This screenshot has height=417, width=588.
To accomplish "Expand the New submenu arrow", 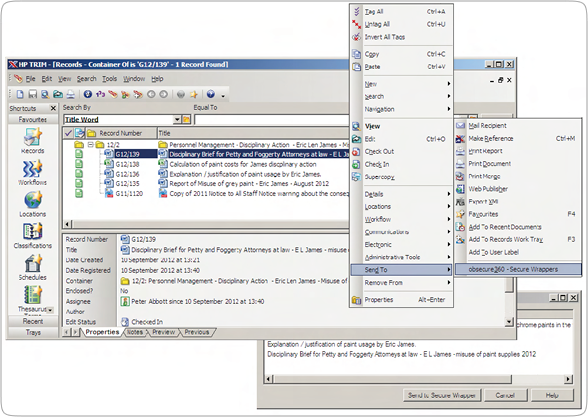I will (x=448, y=84).
